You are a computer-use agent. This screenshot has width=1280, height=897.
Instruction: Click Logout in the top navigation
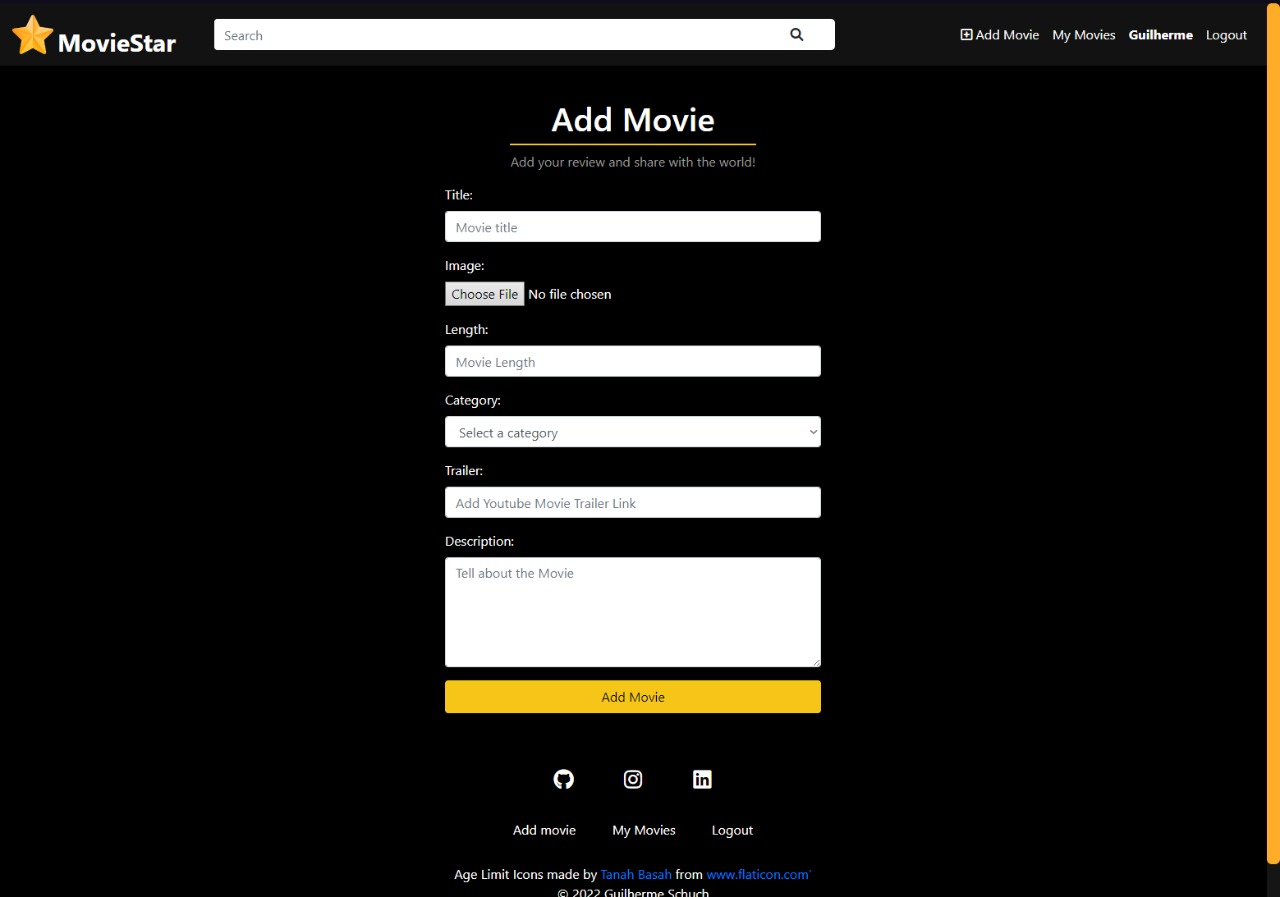(1226, 34)
